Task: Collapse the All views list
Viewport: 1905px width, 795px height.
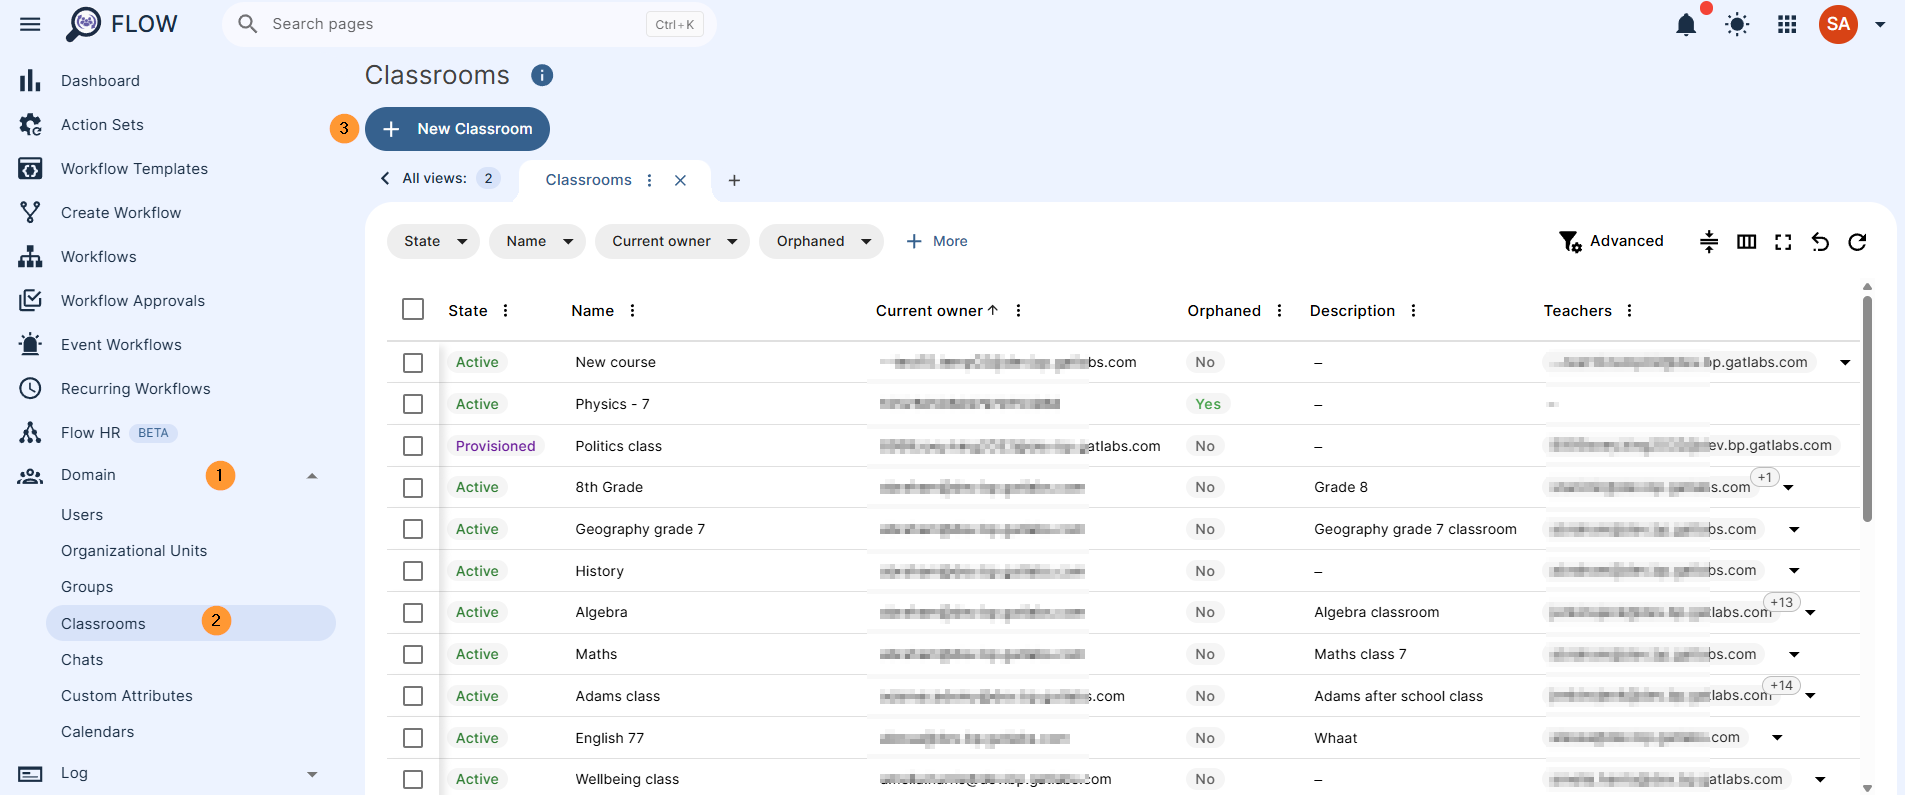Action: click(x=385, y=178)
